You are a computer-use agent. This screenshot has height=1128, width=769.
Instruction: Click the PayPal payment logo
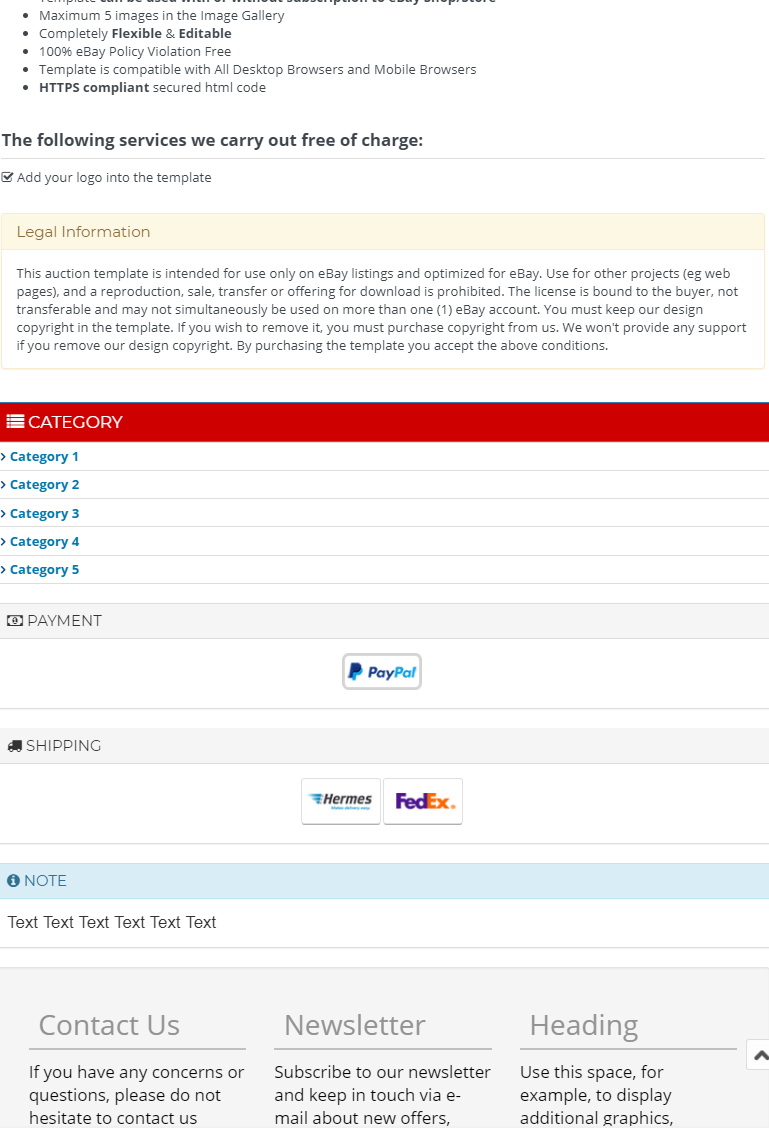[381, 672]
